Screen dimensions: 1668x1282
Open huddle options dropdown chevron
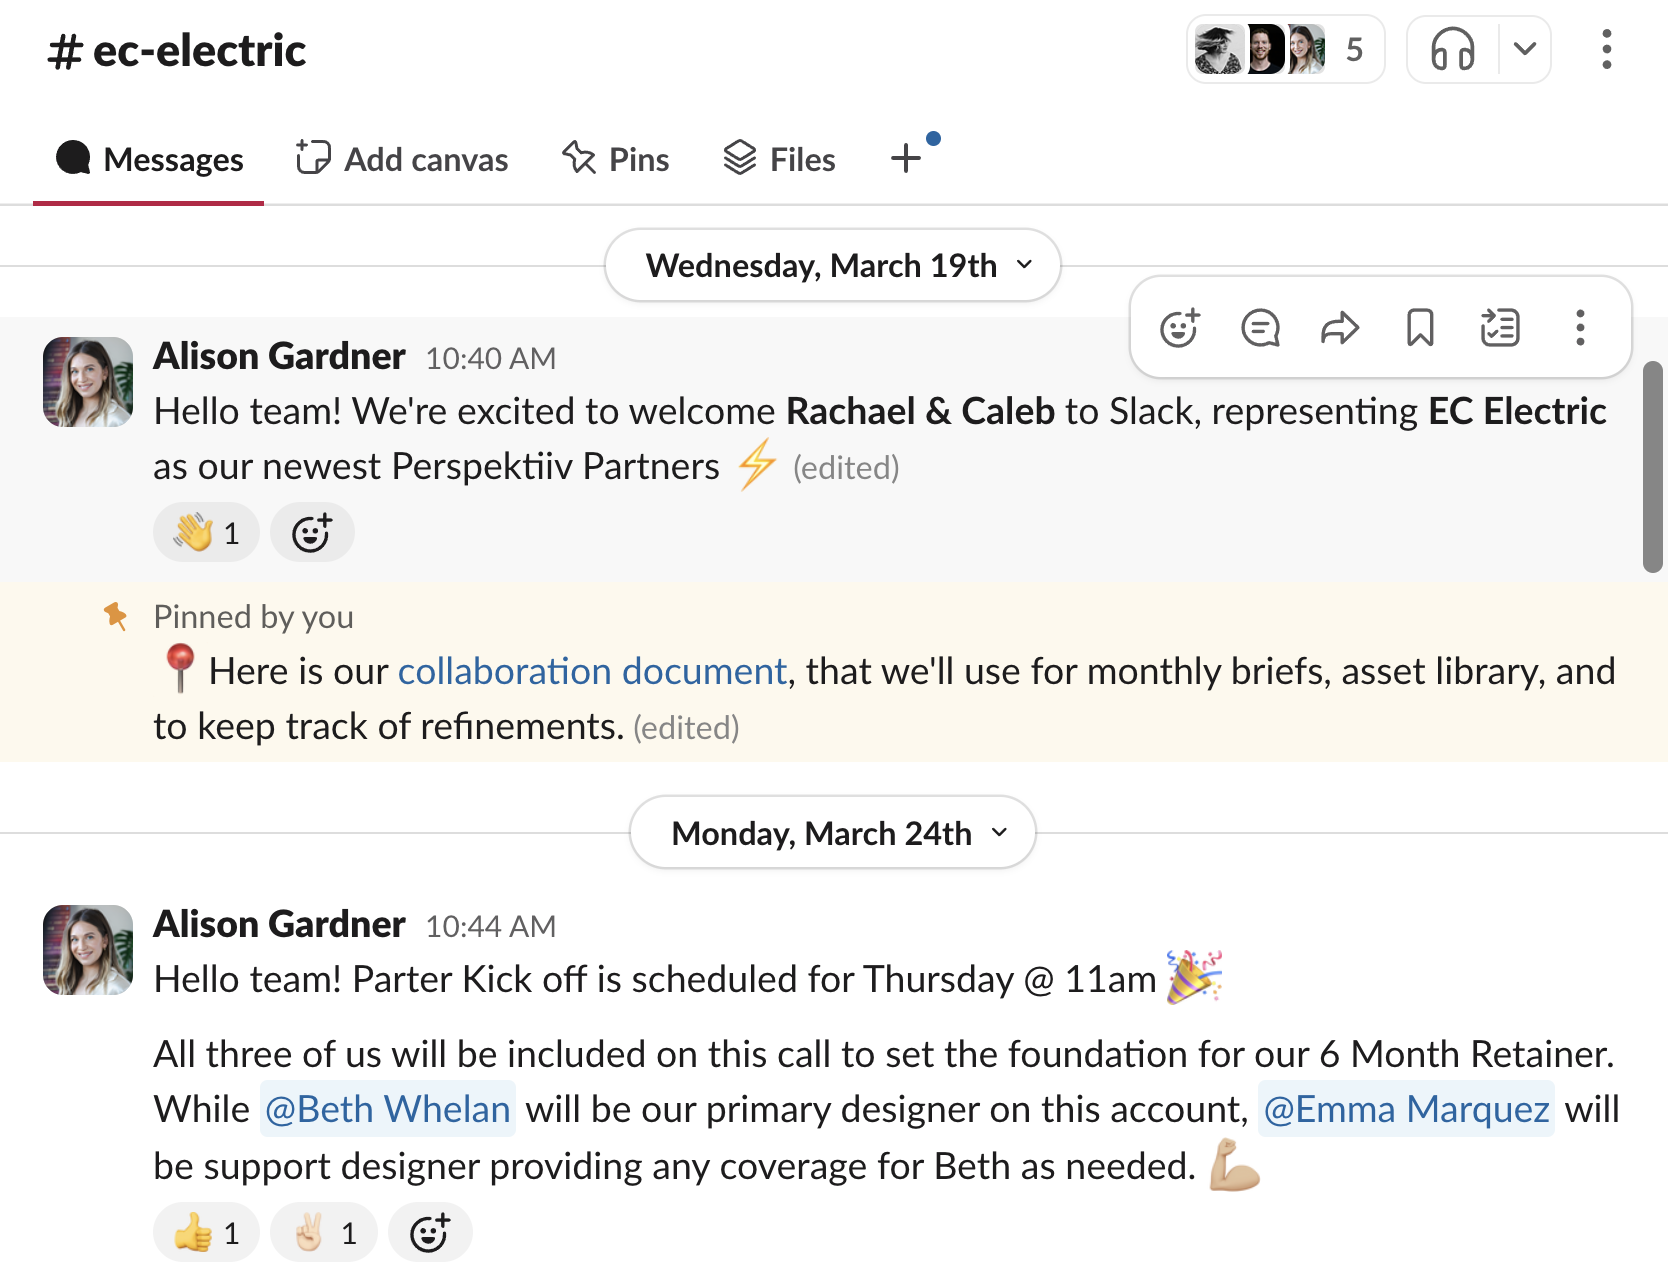coord(1525,49)
